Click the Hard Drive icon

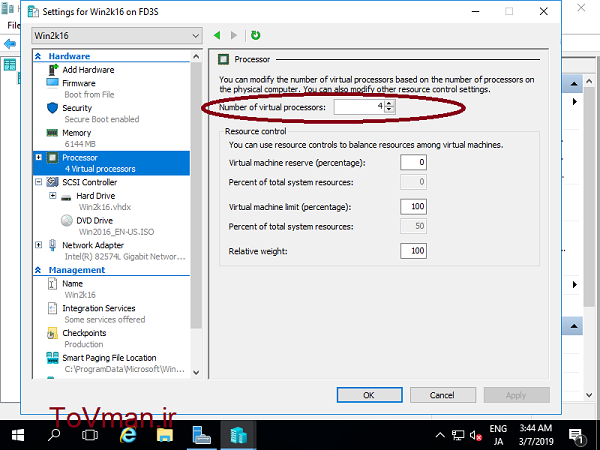[x=66, y=197]
